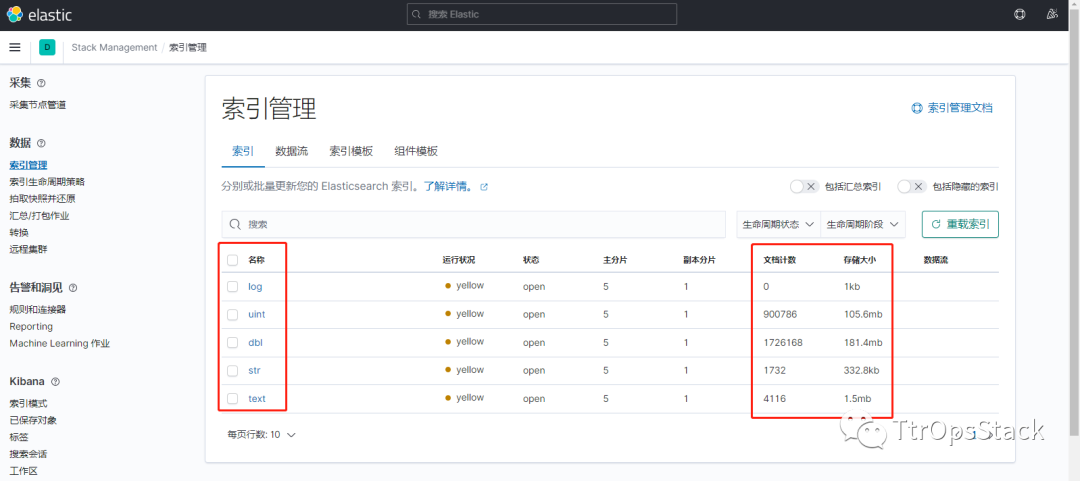Open 索引生命周期策略 in sidebar
This screenshot has height=481, width=1080.
[47, 182]
